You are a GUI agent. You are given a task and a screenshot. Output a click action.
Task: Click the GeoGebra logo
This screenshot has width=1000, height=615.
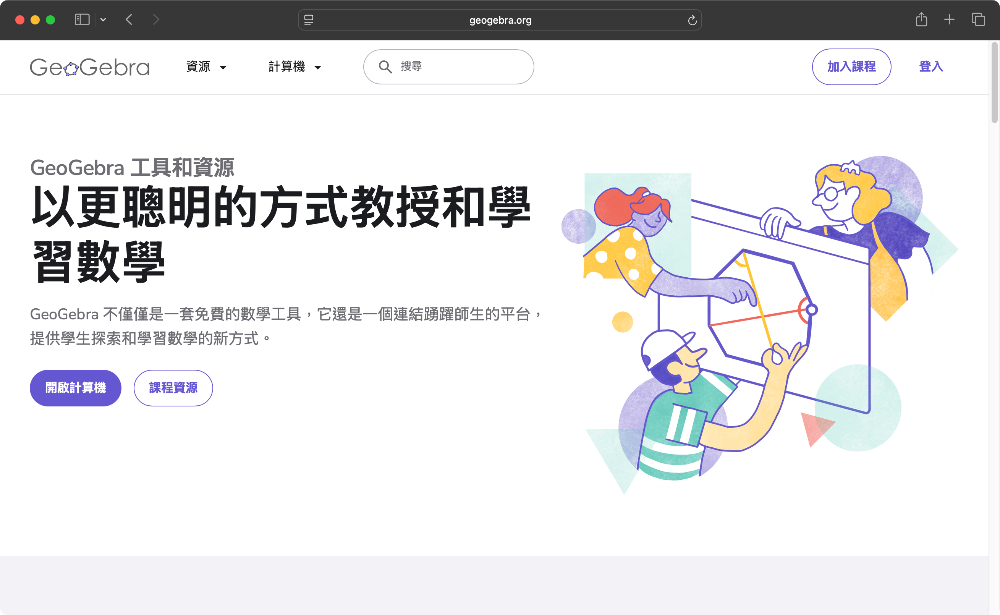point(90,67)
